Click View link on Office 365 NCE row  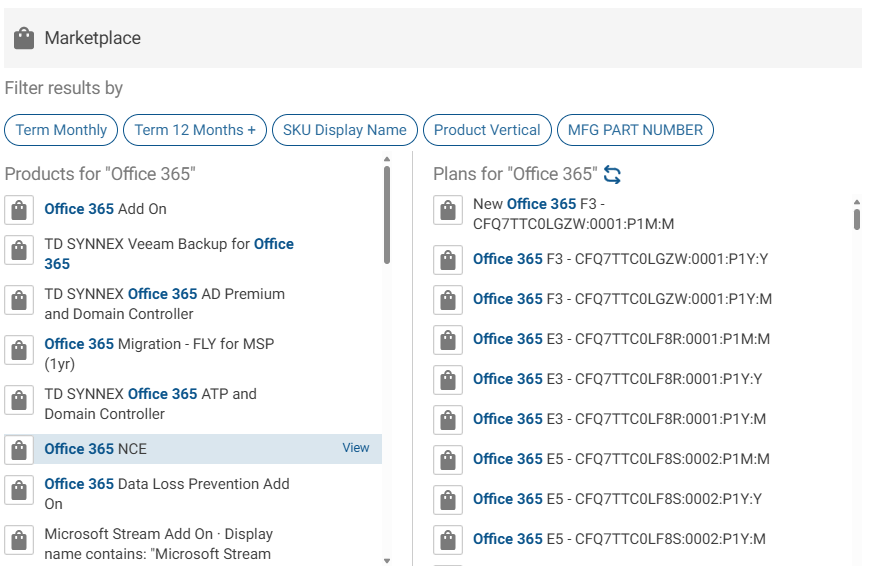pyautogui.click(x=356, y=448)
